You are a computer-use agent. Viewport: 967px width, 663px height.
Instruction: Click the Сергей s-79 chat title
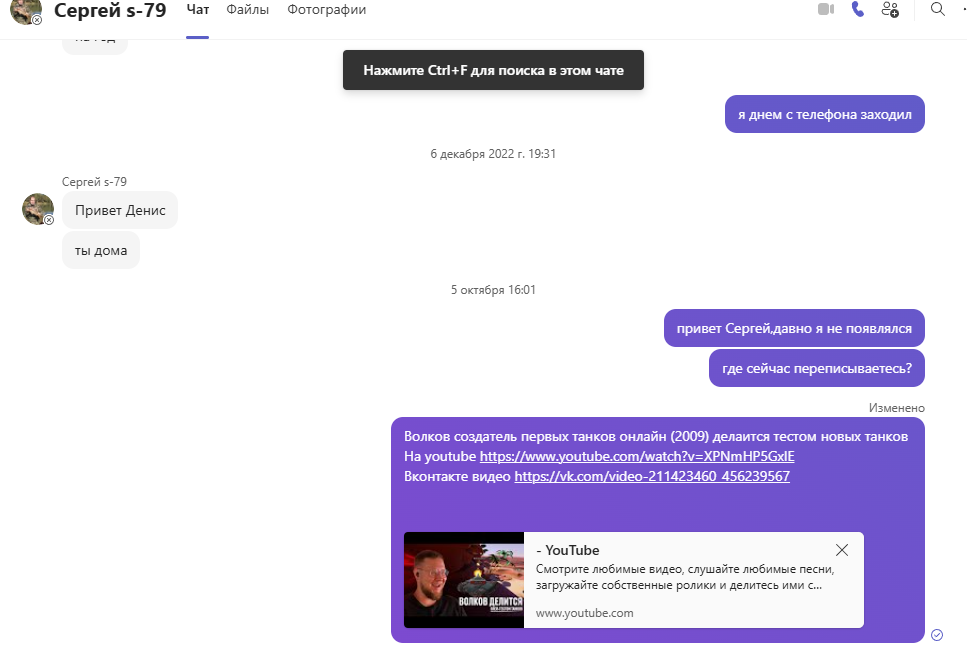[110, 10]
